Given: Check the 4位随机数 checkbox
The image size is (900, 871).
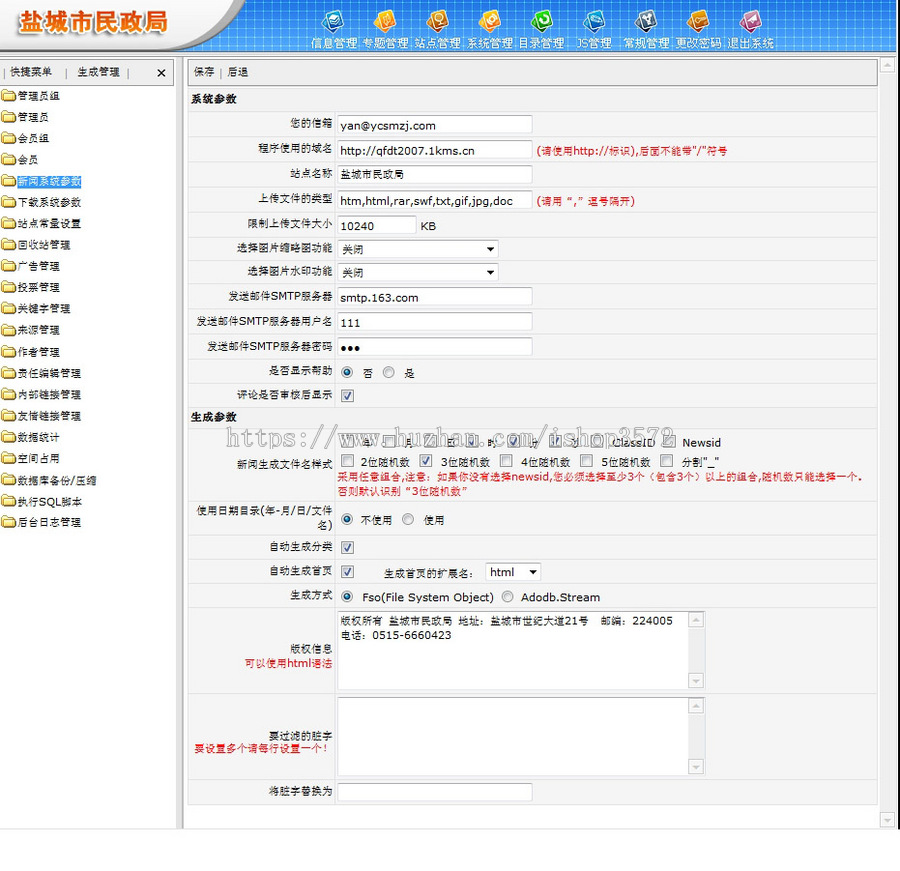Looking at the screenshot, I should 507,462.
